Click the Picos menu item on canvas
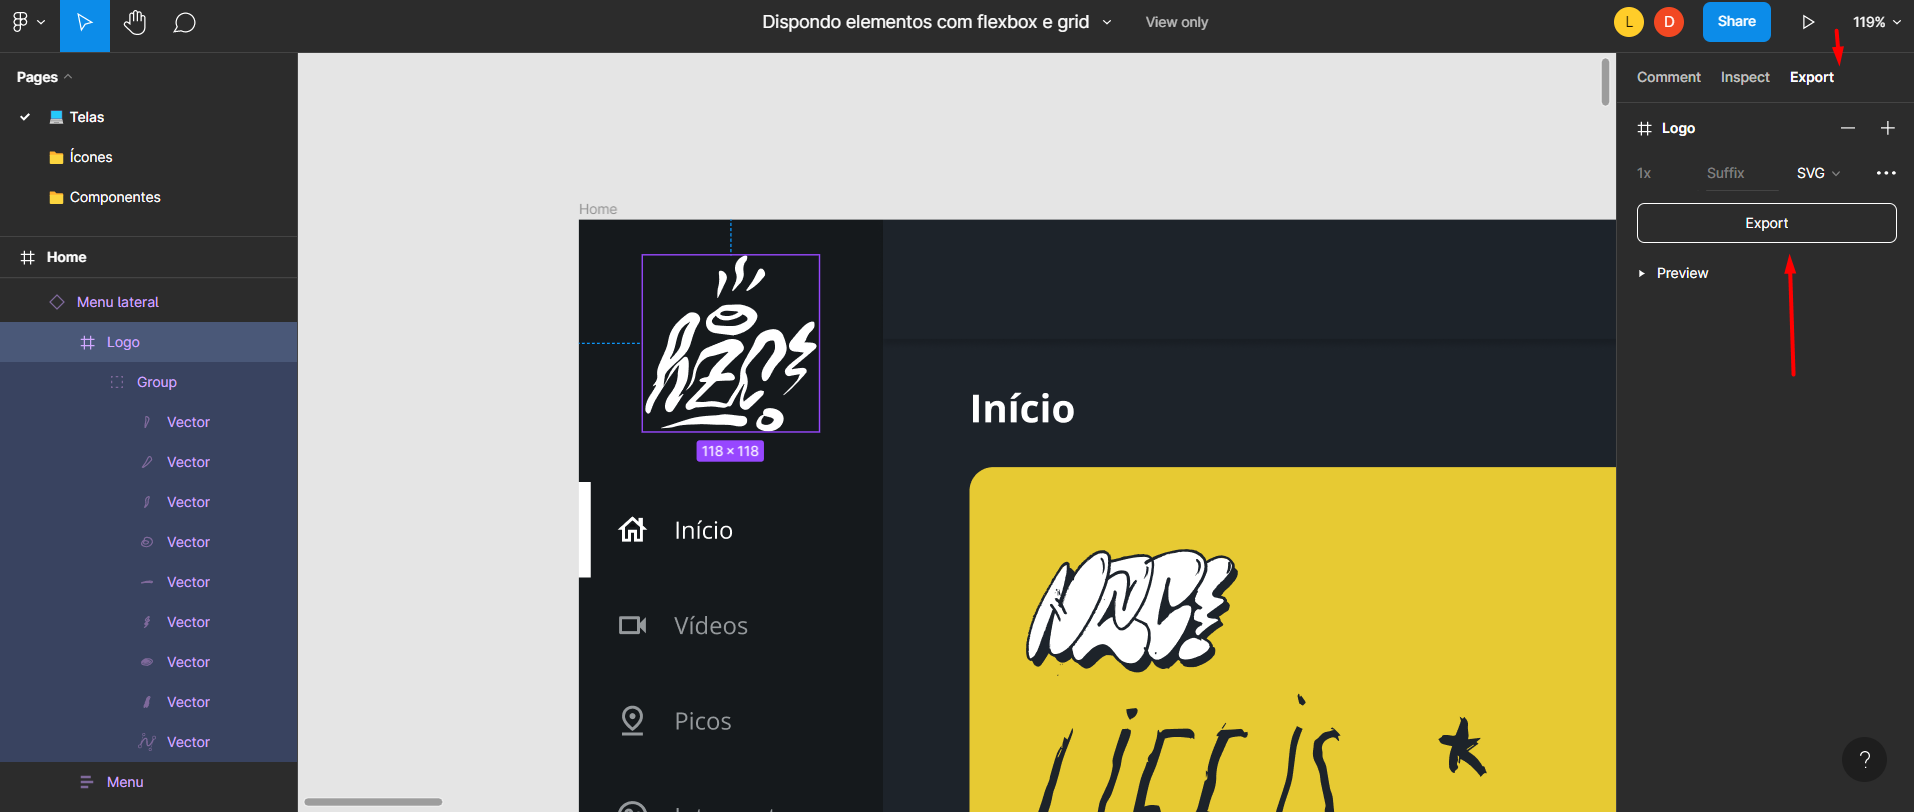This screenshot has height=812, width=1914. pos(703,721)
